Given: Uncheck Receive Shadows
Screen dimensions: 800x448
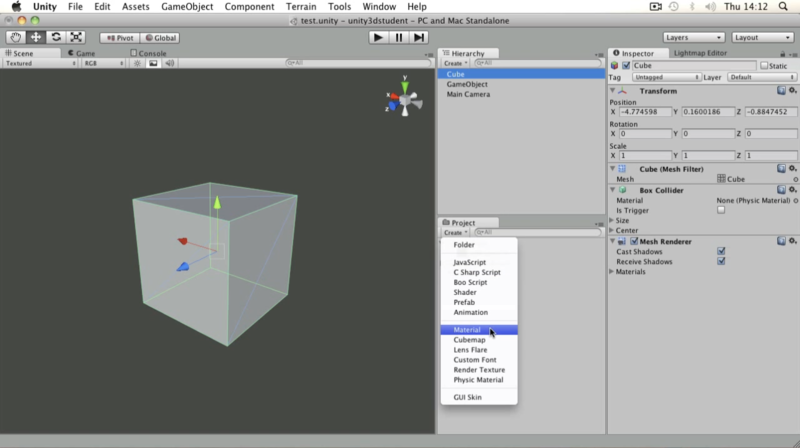Looking at the screenshot, I should [x=721, y=261].
